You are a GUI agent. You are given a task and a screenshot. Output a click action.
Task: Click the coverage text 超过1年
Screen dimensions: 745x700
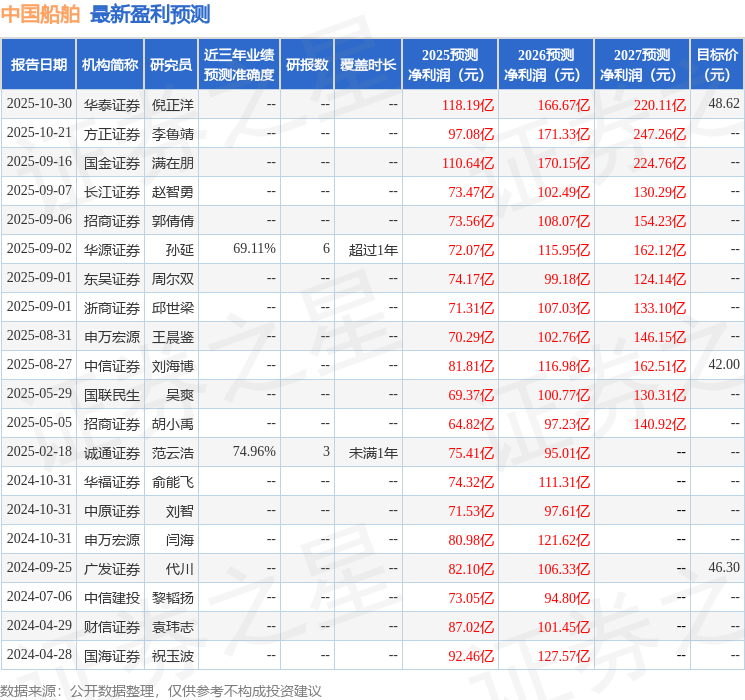(373, 250)
